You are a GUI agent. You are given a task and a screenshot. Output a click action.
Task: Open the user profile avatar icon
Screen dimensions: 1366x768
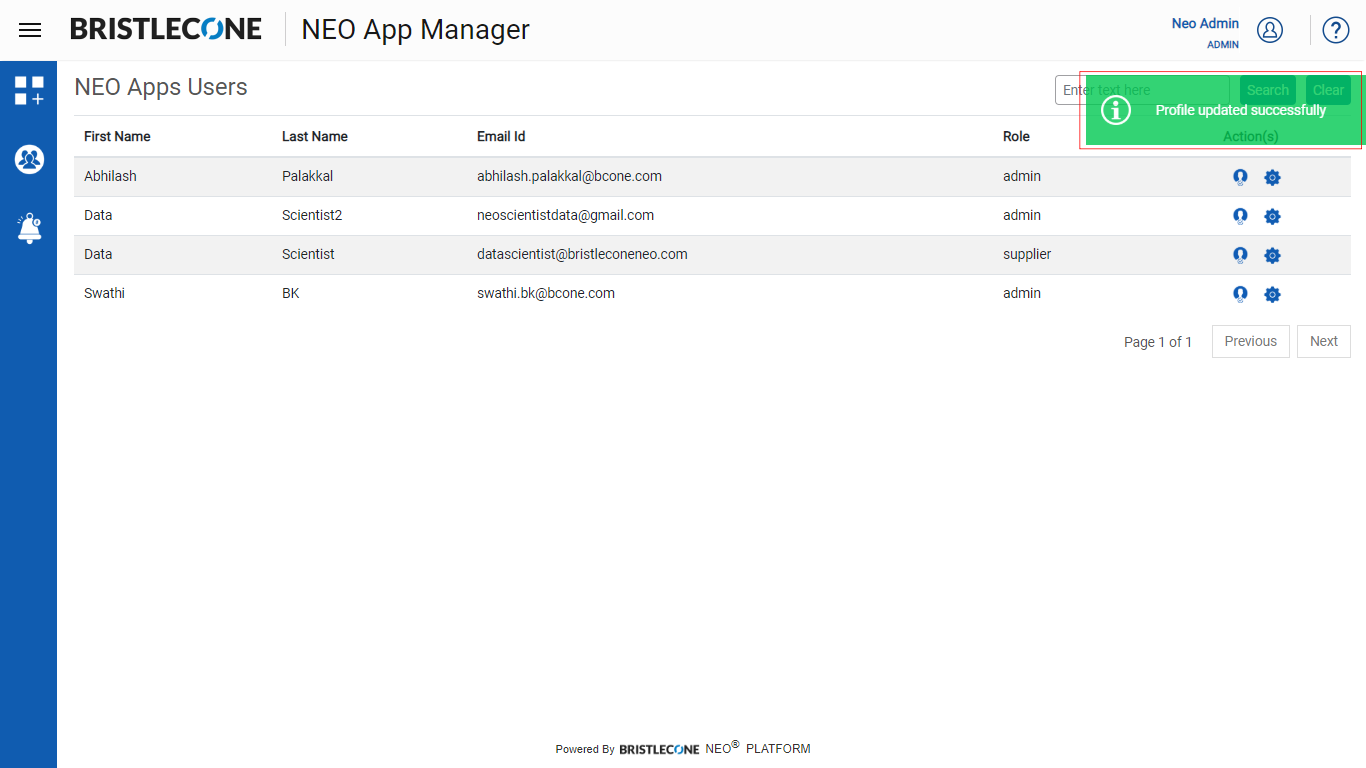(x=1270, y=30)
